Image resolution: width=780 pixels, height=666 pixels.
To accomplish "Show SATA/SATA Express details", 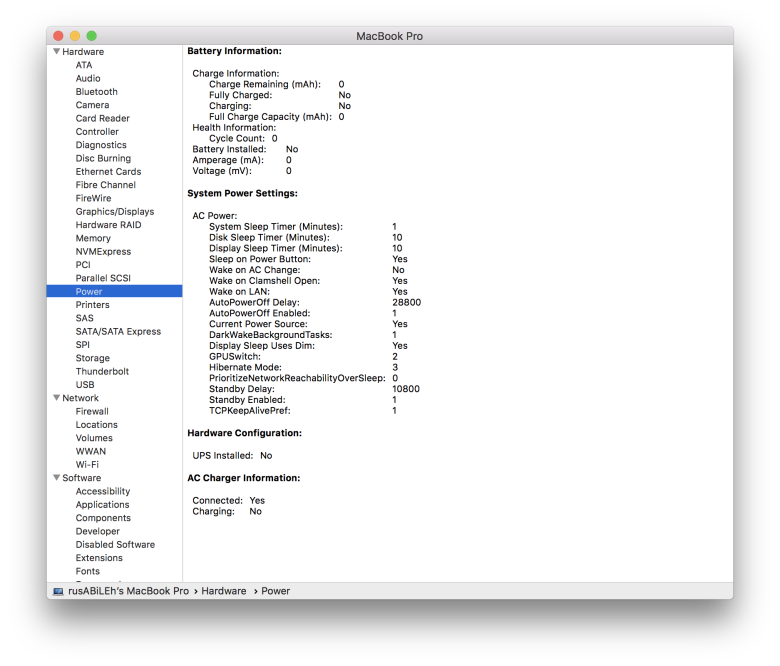I will tap(118, 331).
